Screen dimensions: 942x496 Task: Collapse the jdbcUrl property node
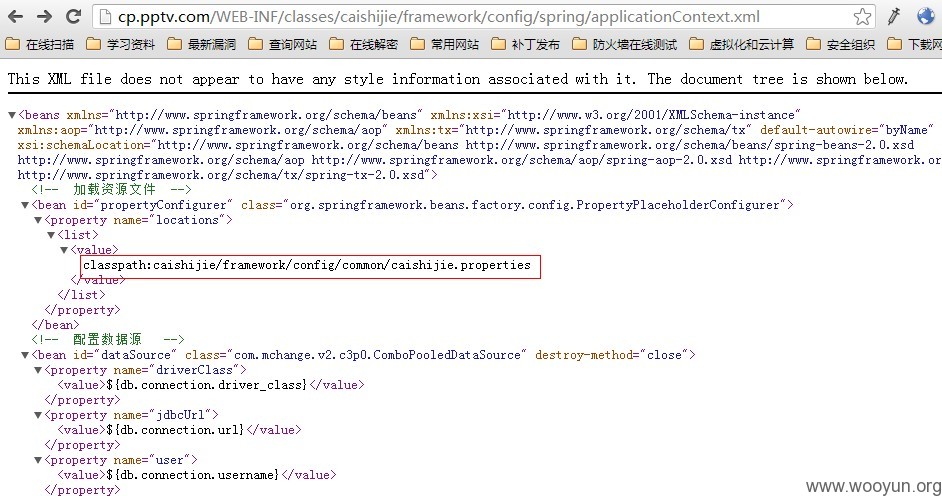click(x=38, y=415)
